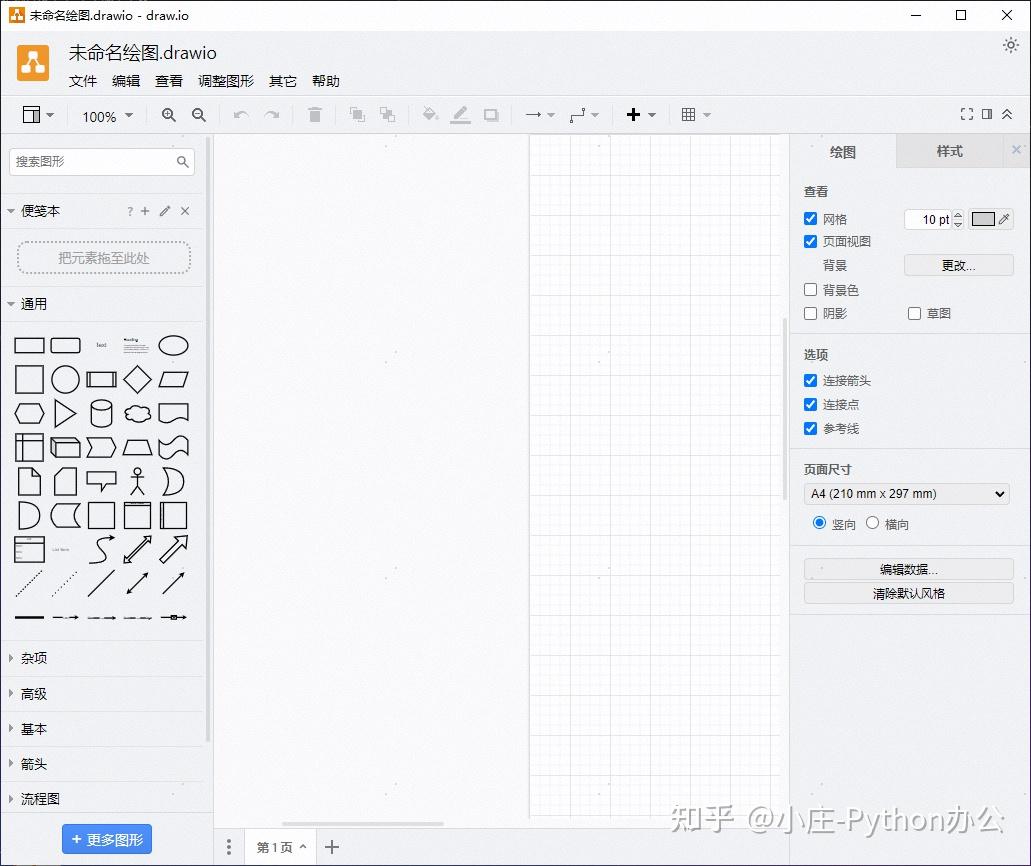Open the table dropdown in toolbar
1031x866 pixels.
click(x=696, y=115)
